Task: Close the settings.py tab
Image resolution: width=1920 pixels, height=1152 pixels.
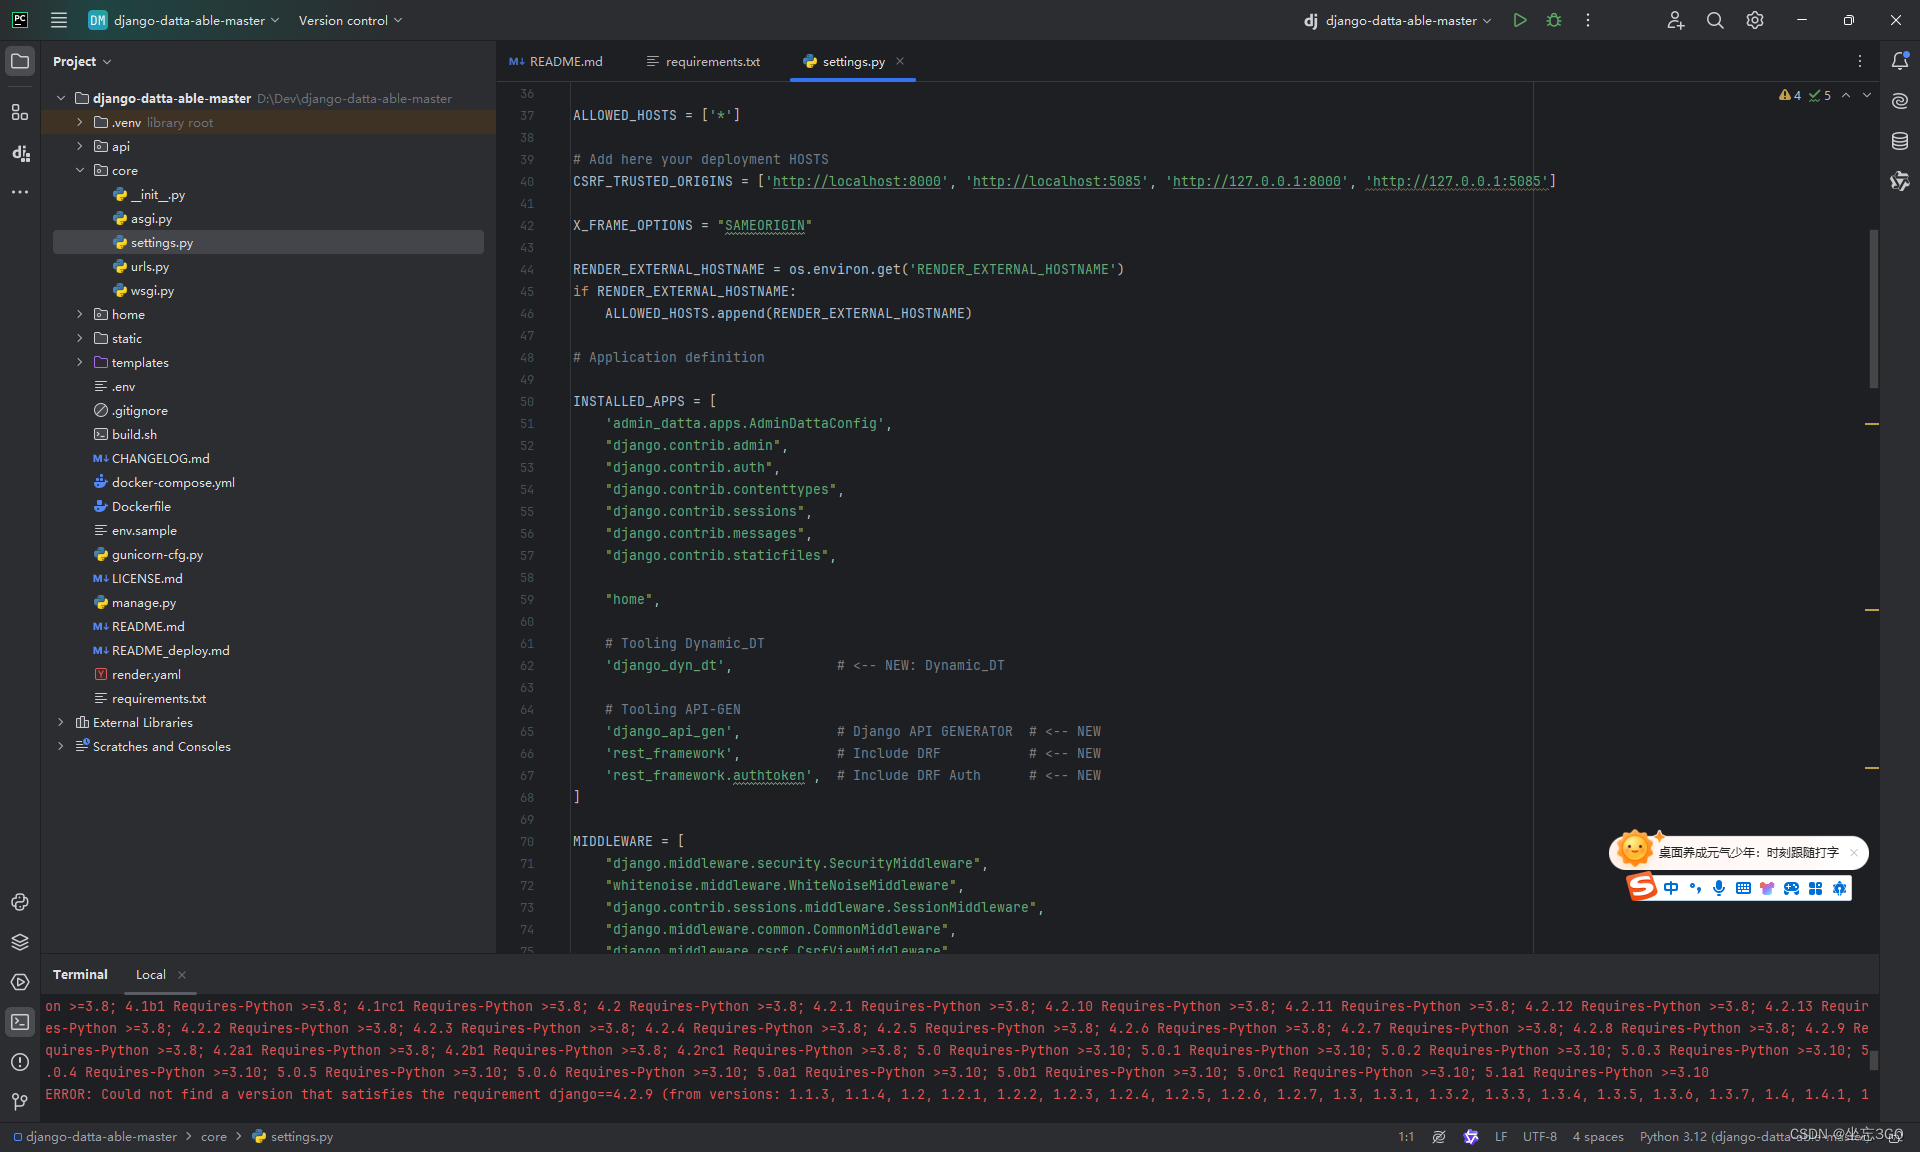Action: (x=900, y=61)
